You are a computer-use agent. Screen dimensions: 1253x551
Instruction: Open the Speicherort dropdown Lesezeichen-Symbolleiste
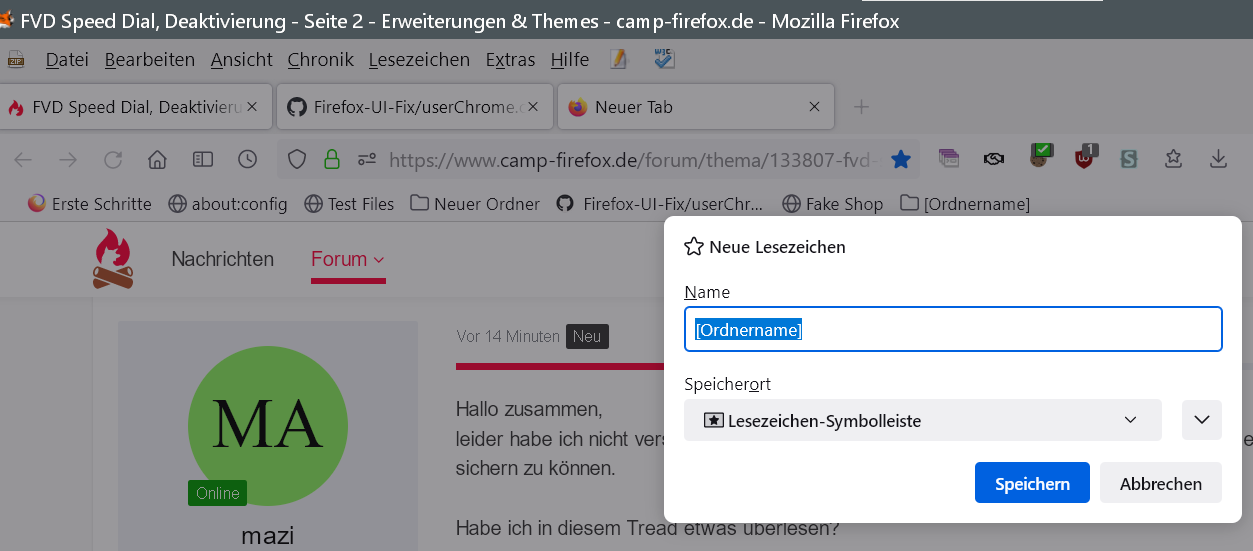coord(922,420)
